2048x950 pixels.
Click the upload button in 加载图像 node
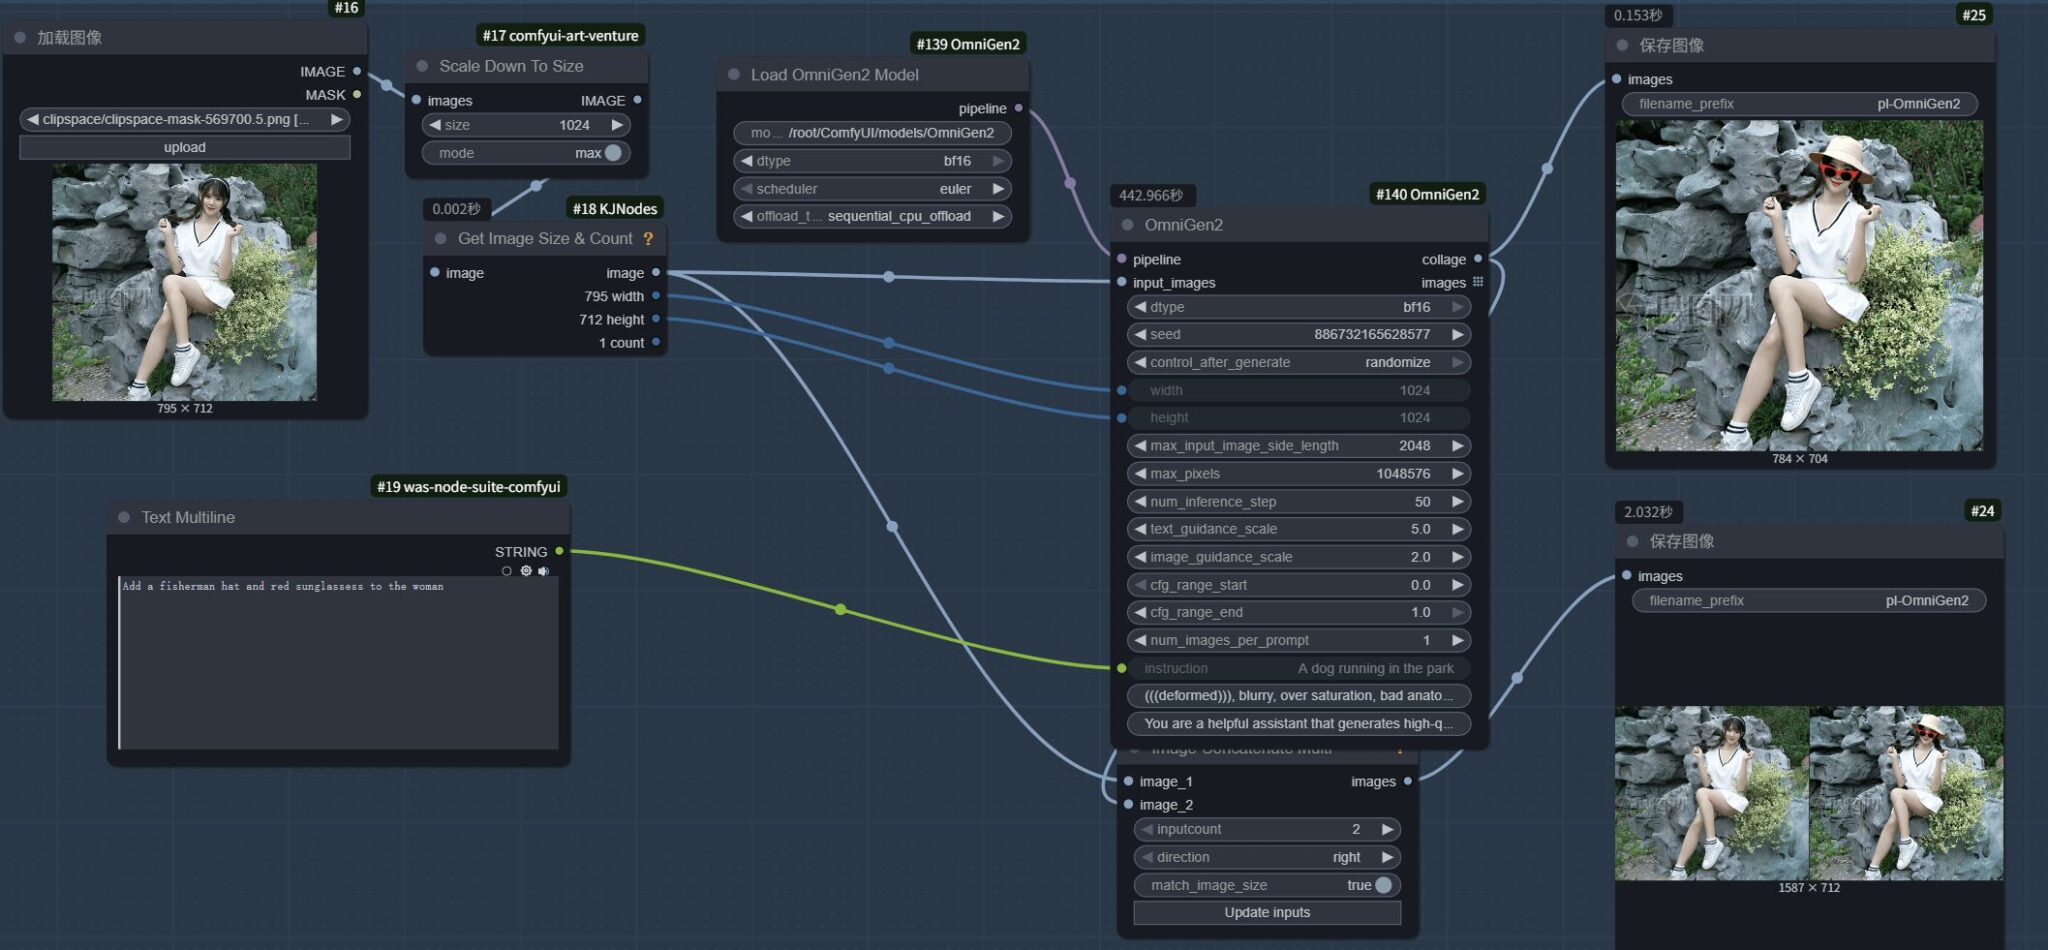click(x=185, y=147)
